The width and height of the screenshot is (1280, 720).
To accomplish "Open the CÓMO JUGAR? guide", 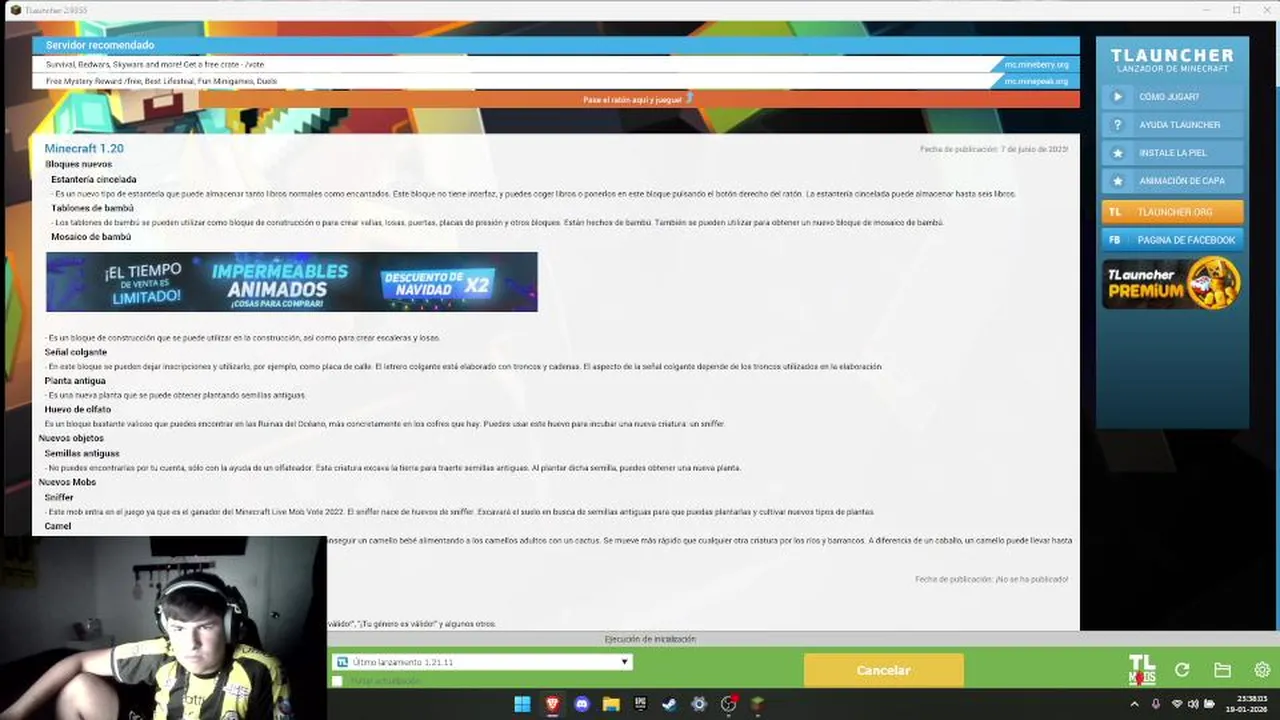I will (1173, 97).
